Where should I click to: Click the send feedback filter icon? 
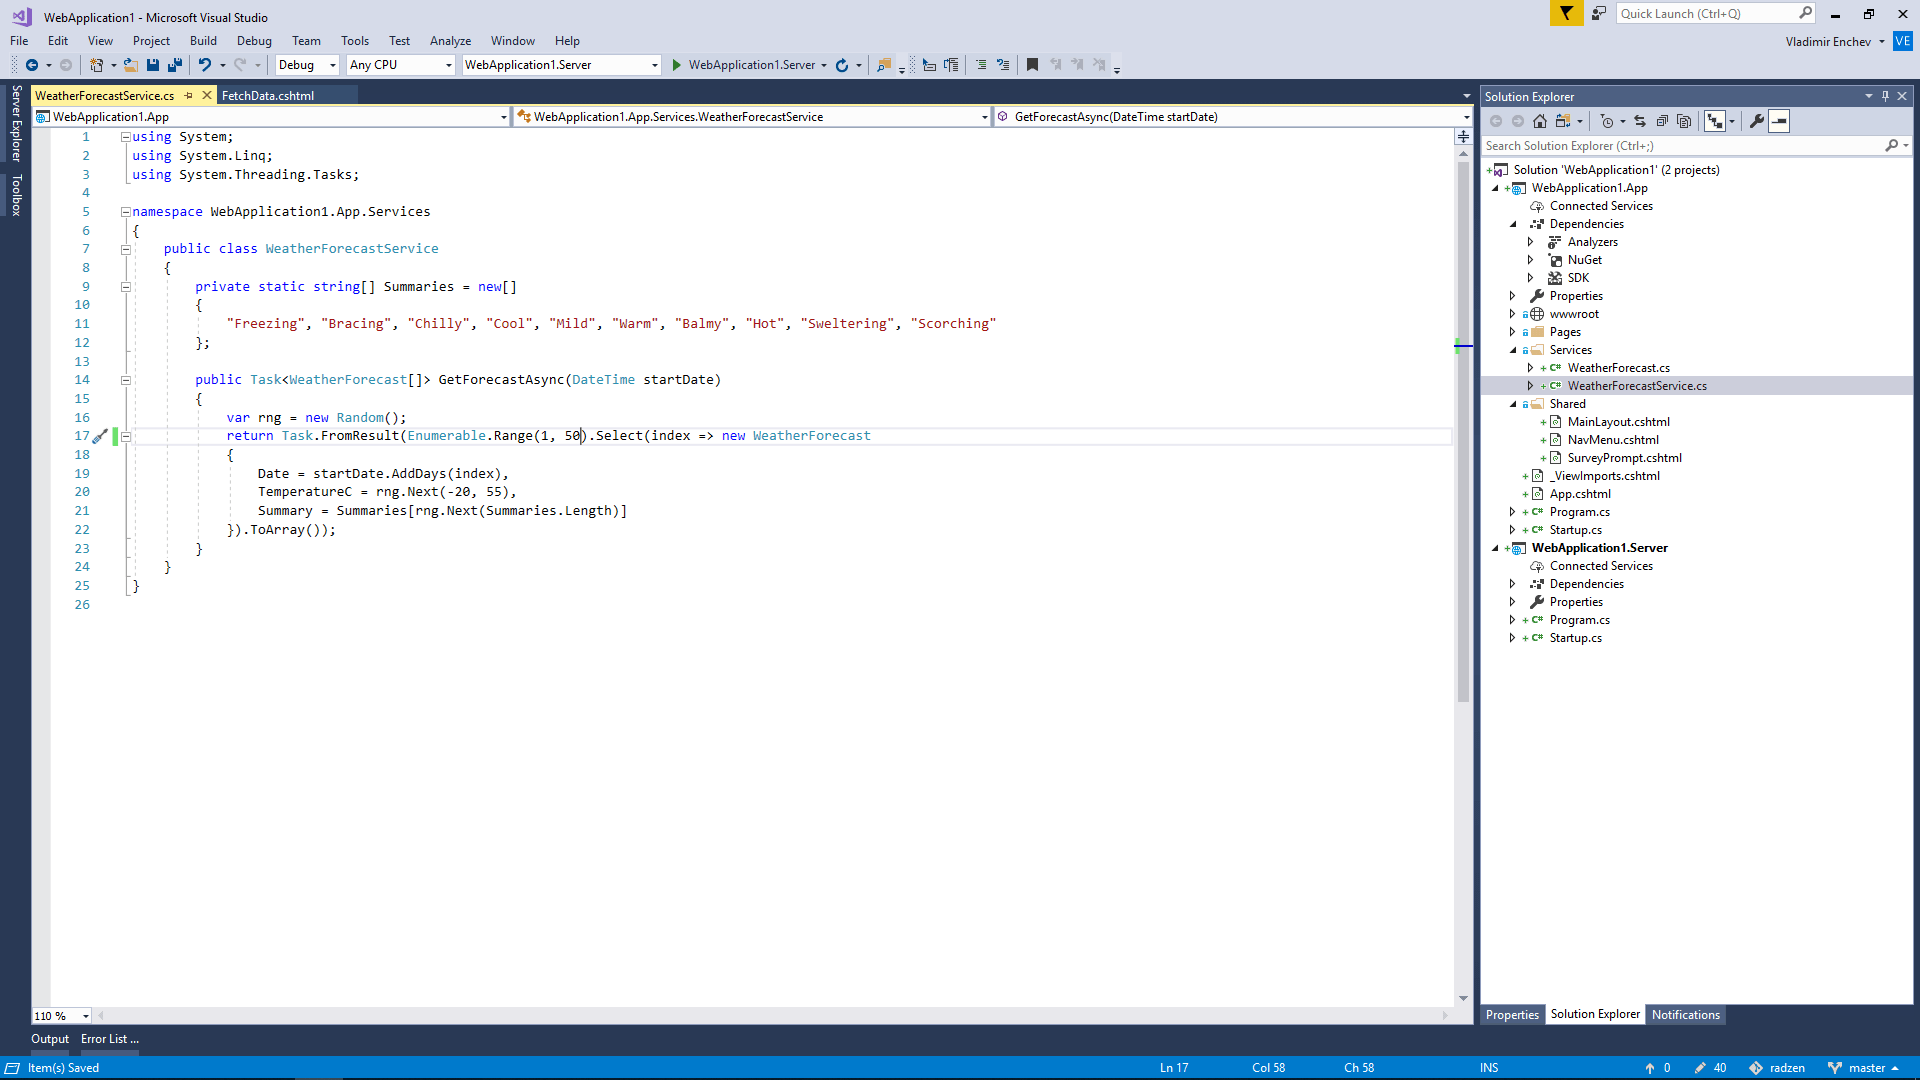point(1566,13)
